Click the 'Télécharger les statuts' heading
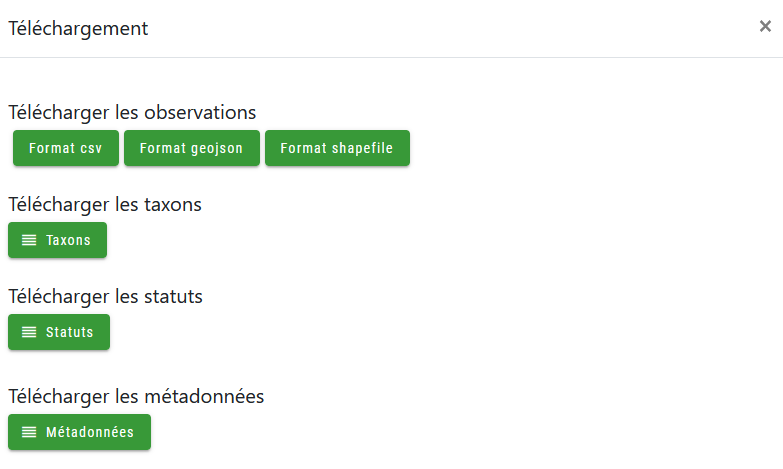Image resolution: width=783 pixels, height=469 pixels. (x=105, y=296)
